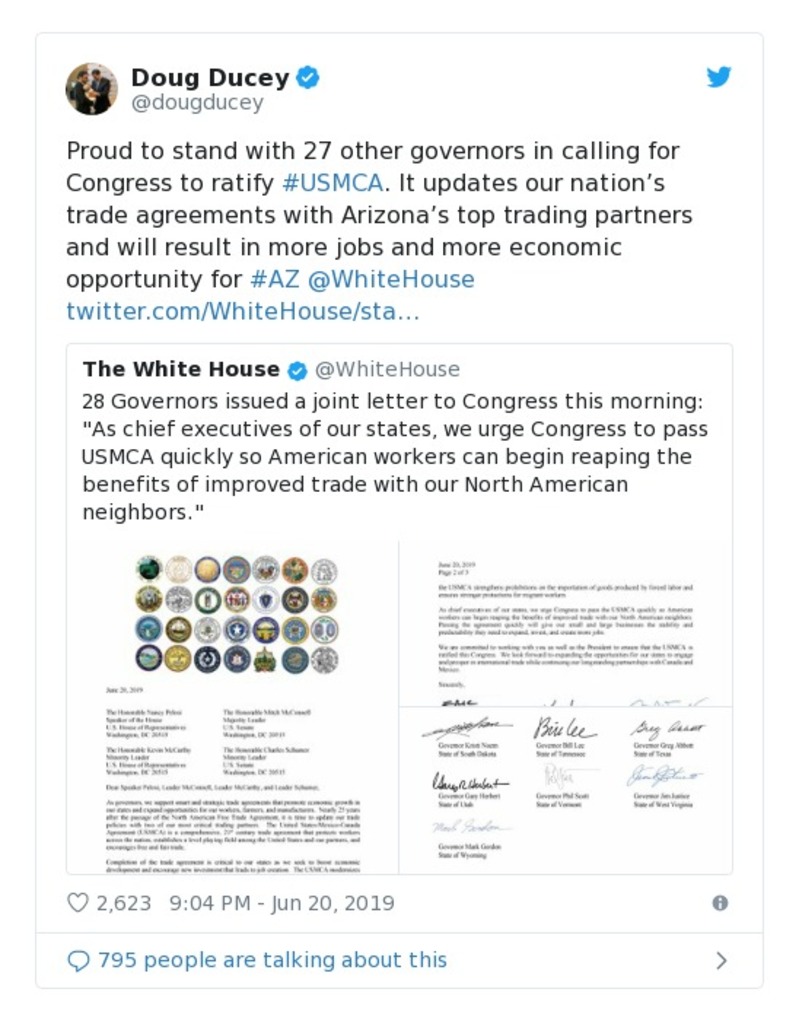
Task: Expand conversation with right chevron arrow
Action: pos(721,961)
